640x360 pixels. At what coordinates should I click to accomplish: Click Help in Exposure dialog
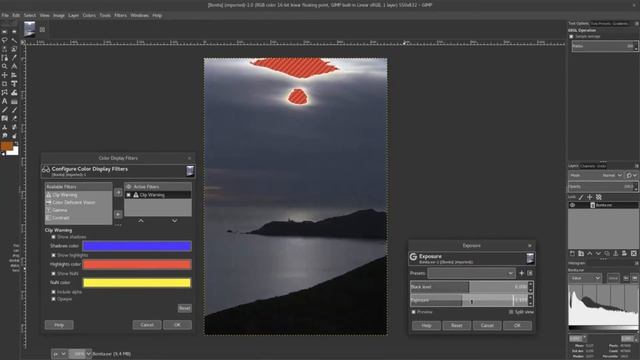click(426, 325)
